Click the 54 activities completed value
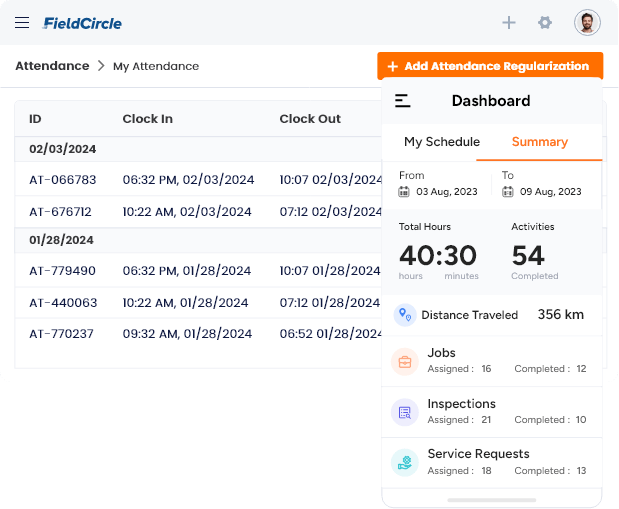 (x=528, y=255)
